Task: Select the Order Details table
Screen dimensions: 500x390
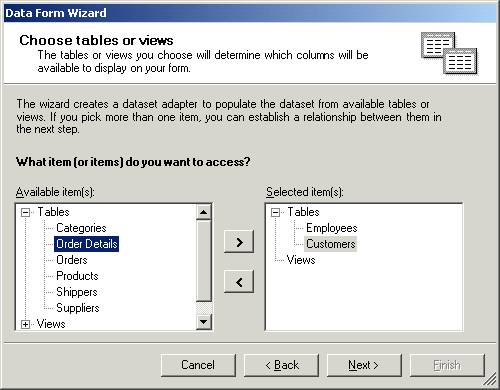Action: (x=87, y=244)
